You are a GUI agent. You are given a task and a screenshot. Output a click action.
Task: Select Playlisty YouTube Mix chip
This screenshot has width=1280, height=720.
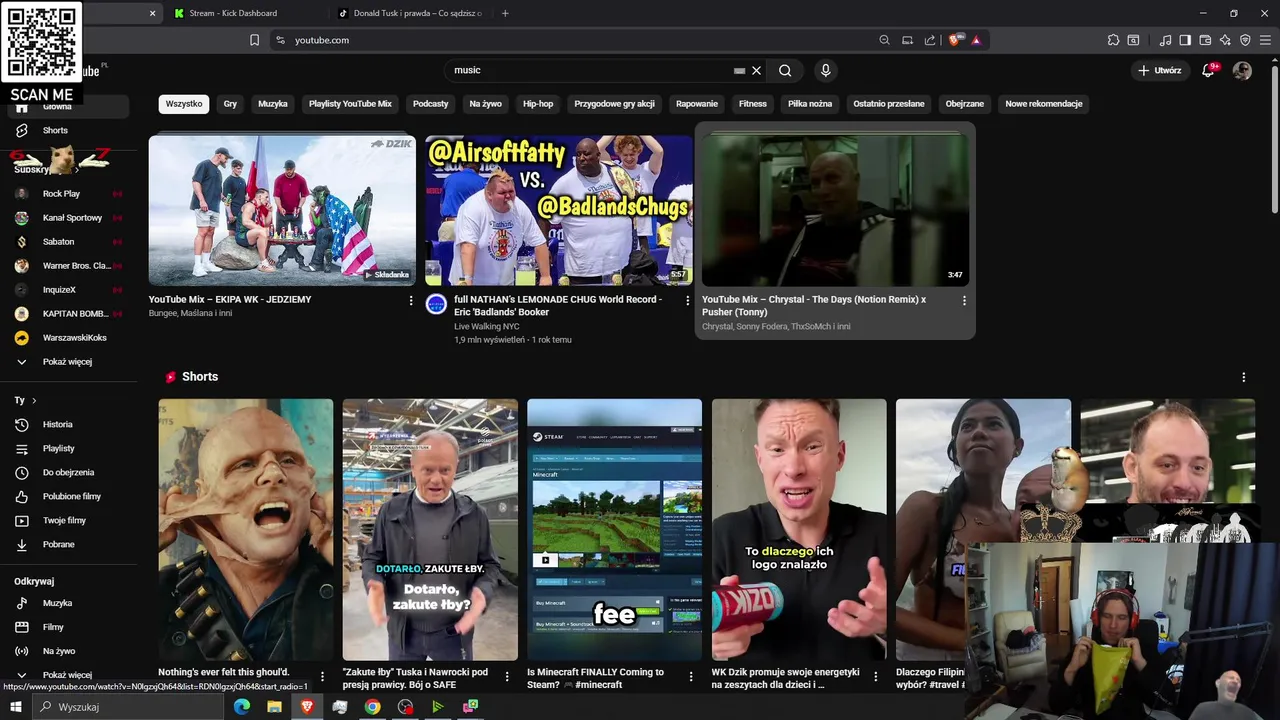tap(350, 104)
